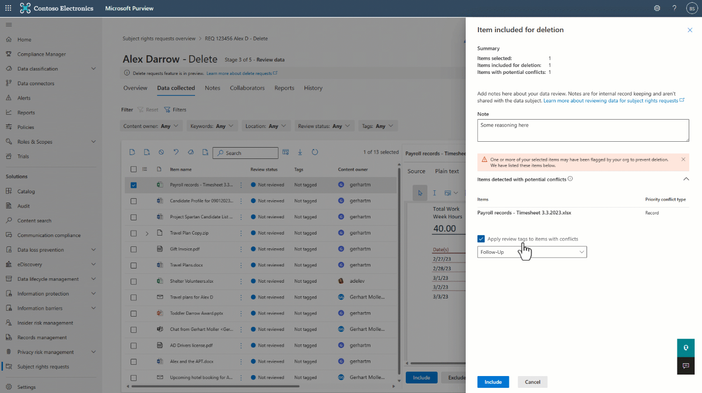
Task: Click the column options icon beside search
Action: (x=286, y=153)
